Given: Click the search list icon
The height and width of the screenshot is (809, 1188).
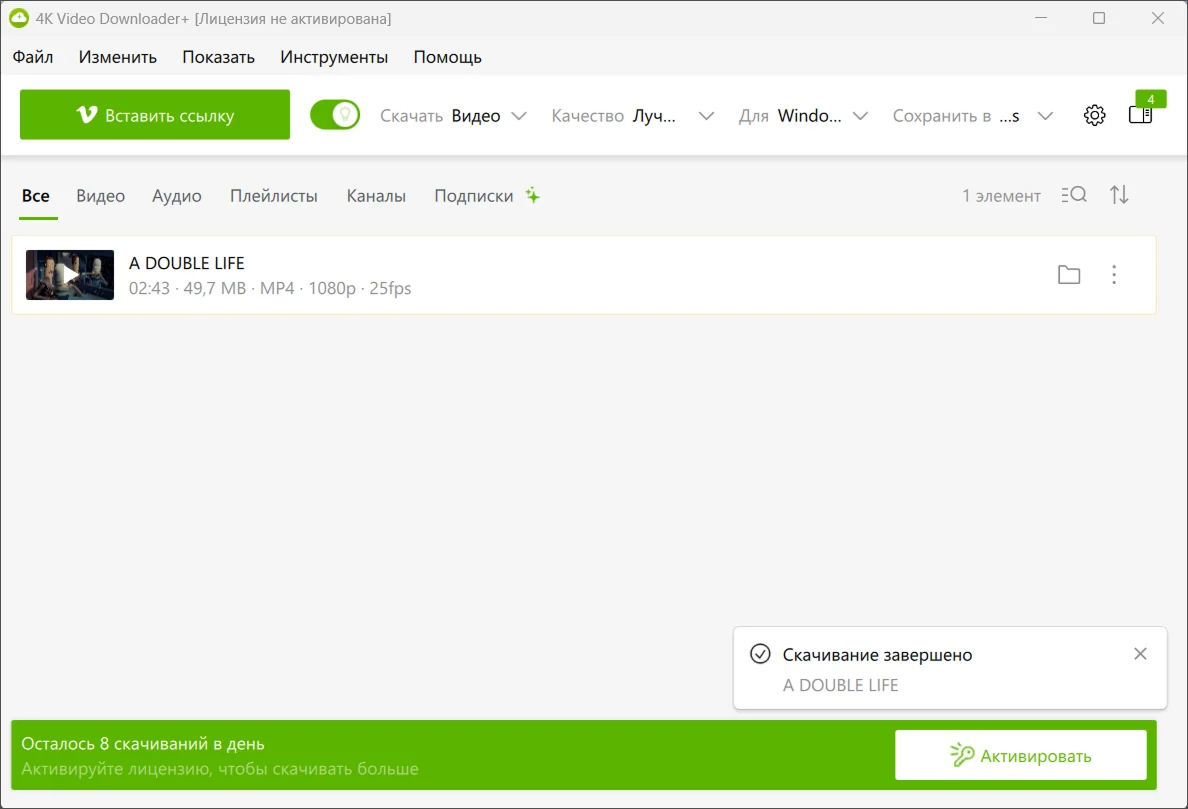Looking at the screenshot, I should click(1074, 195).
